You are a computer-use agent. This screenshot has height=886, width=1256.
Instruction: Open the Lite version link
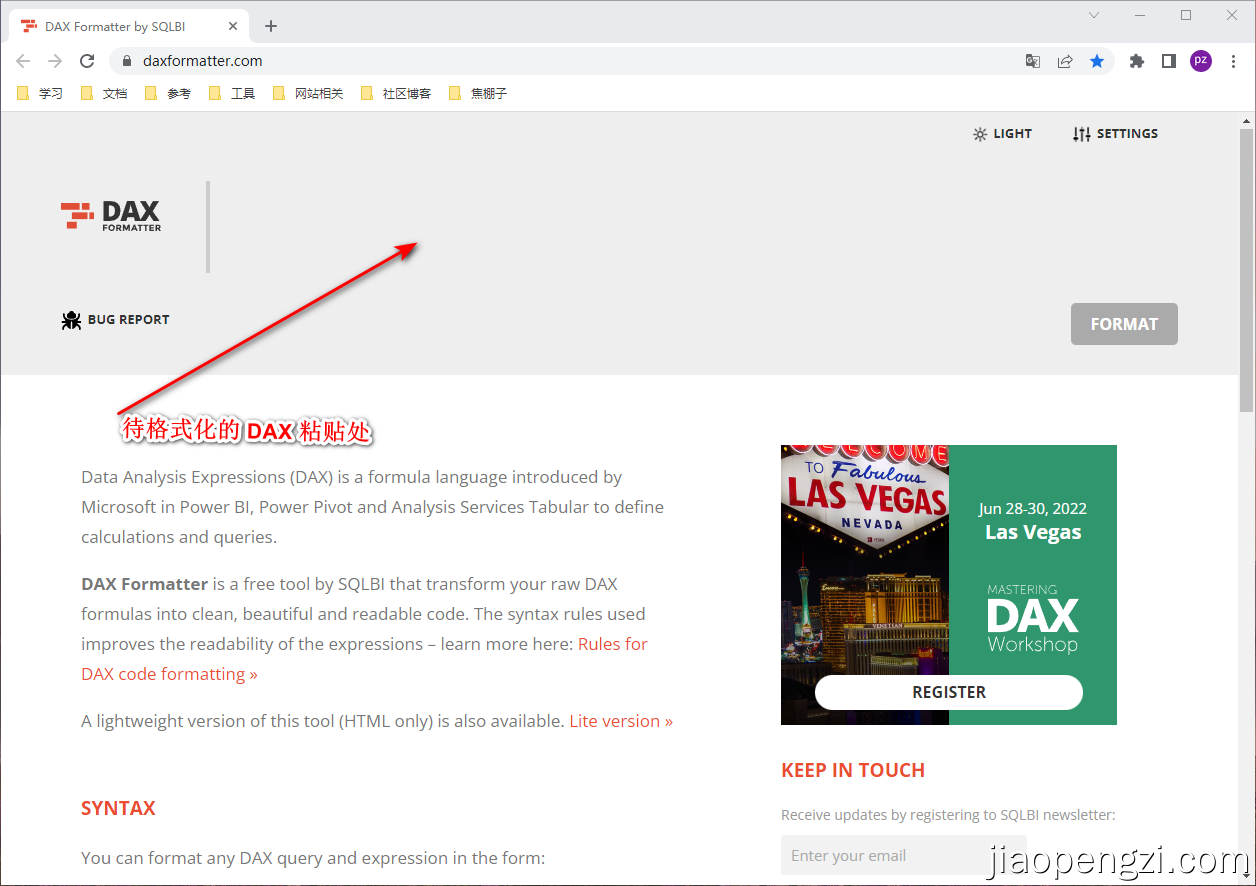click(x=621, y=721)
